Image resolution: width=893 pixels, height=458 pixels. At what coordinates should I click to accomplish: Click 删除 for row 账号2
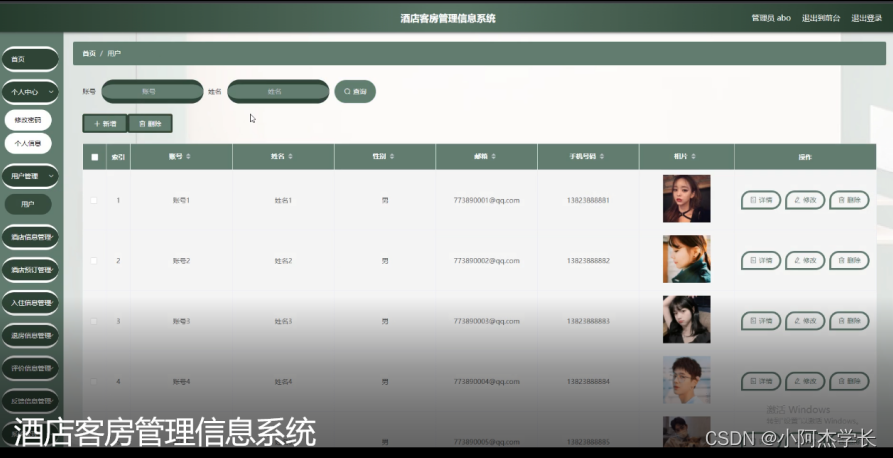coord(849,261)
